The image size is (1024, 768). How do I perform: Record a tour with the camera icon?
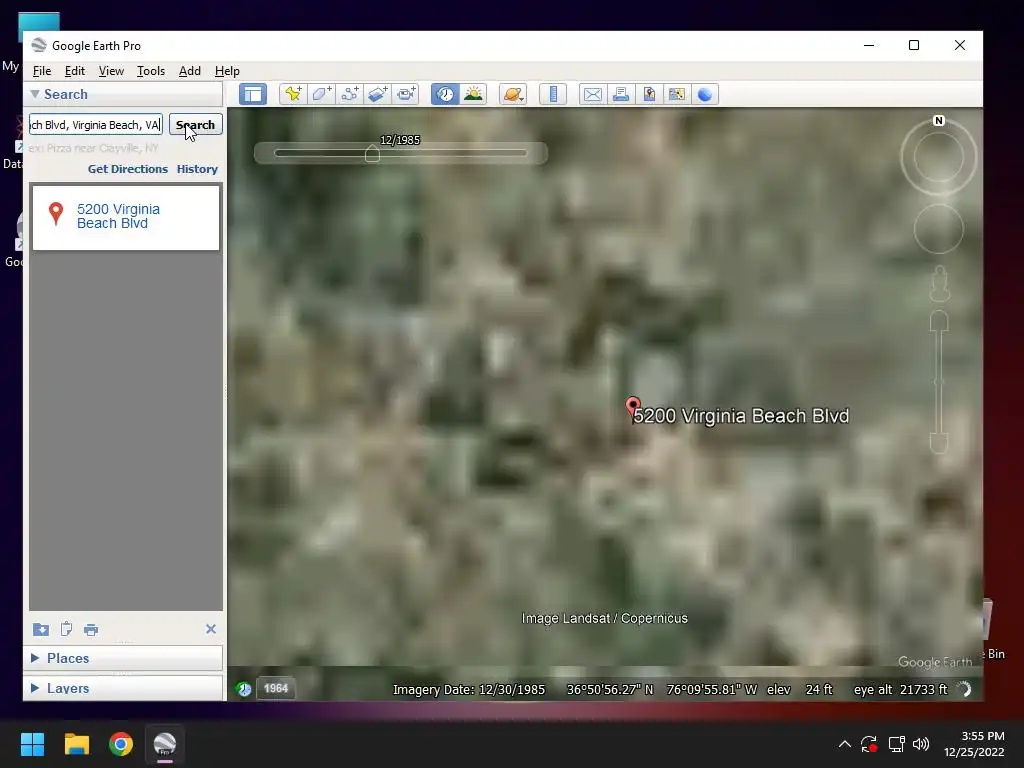click(406, 94)
